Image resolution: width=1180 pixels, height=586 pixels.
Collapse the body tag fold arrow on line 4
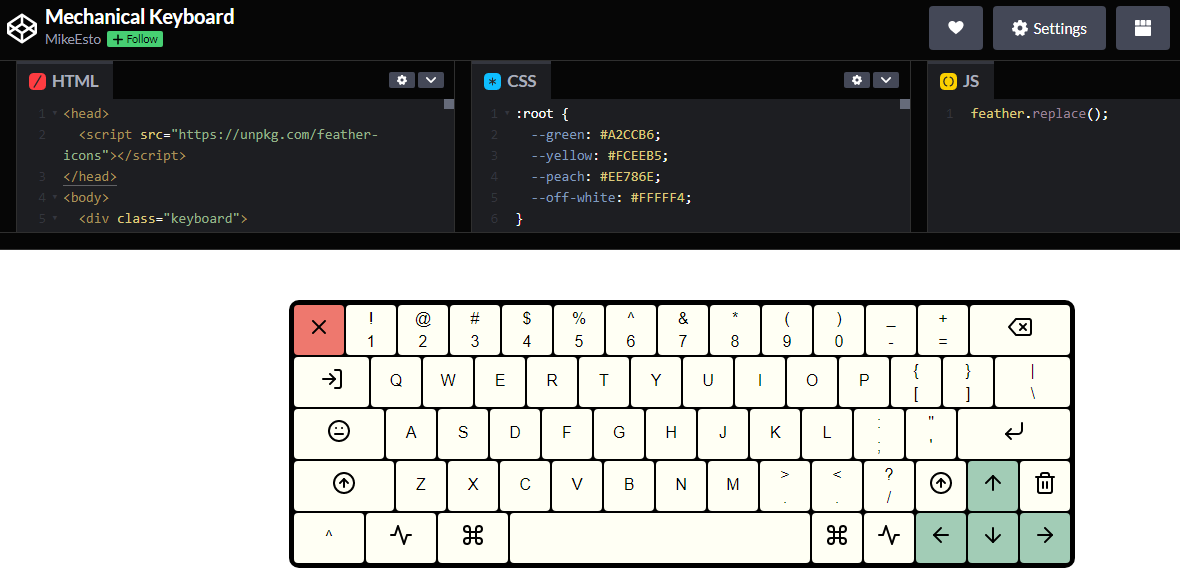(x=54, y=198)
